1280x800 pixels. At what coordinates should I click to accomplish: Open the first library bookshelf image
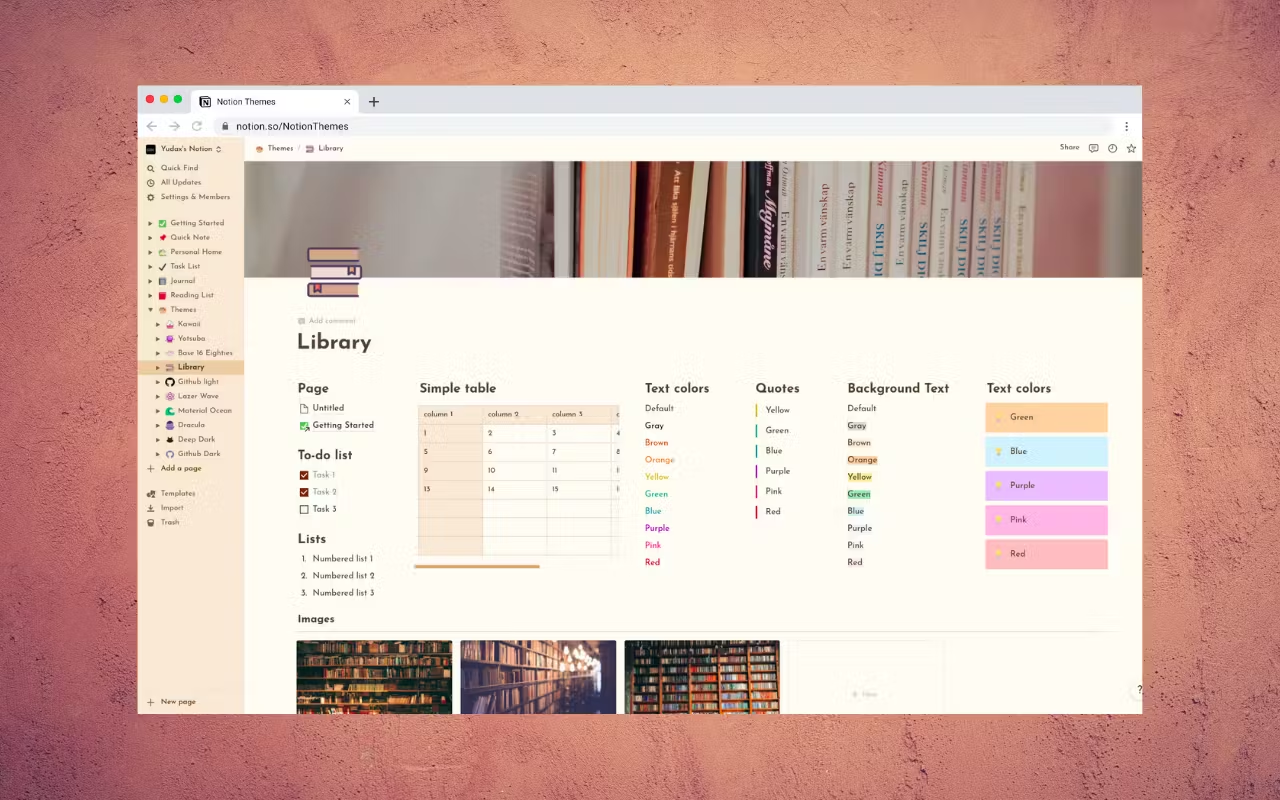click(374, 677)
